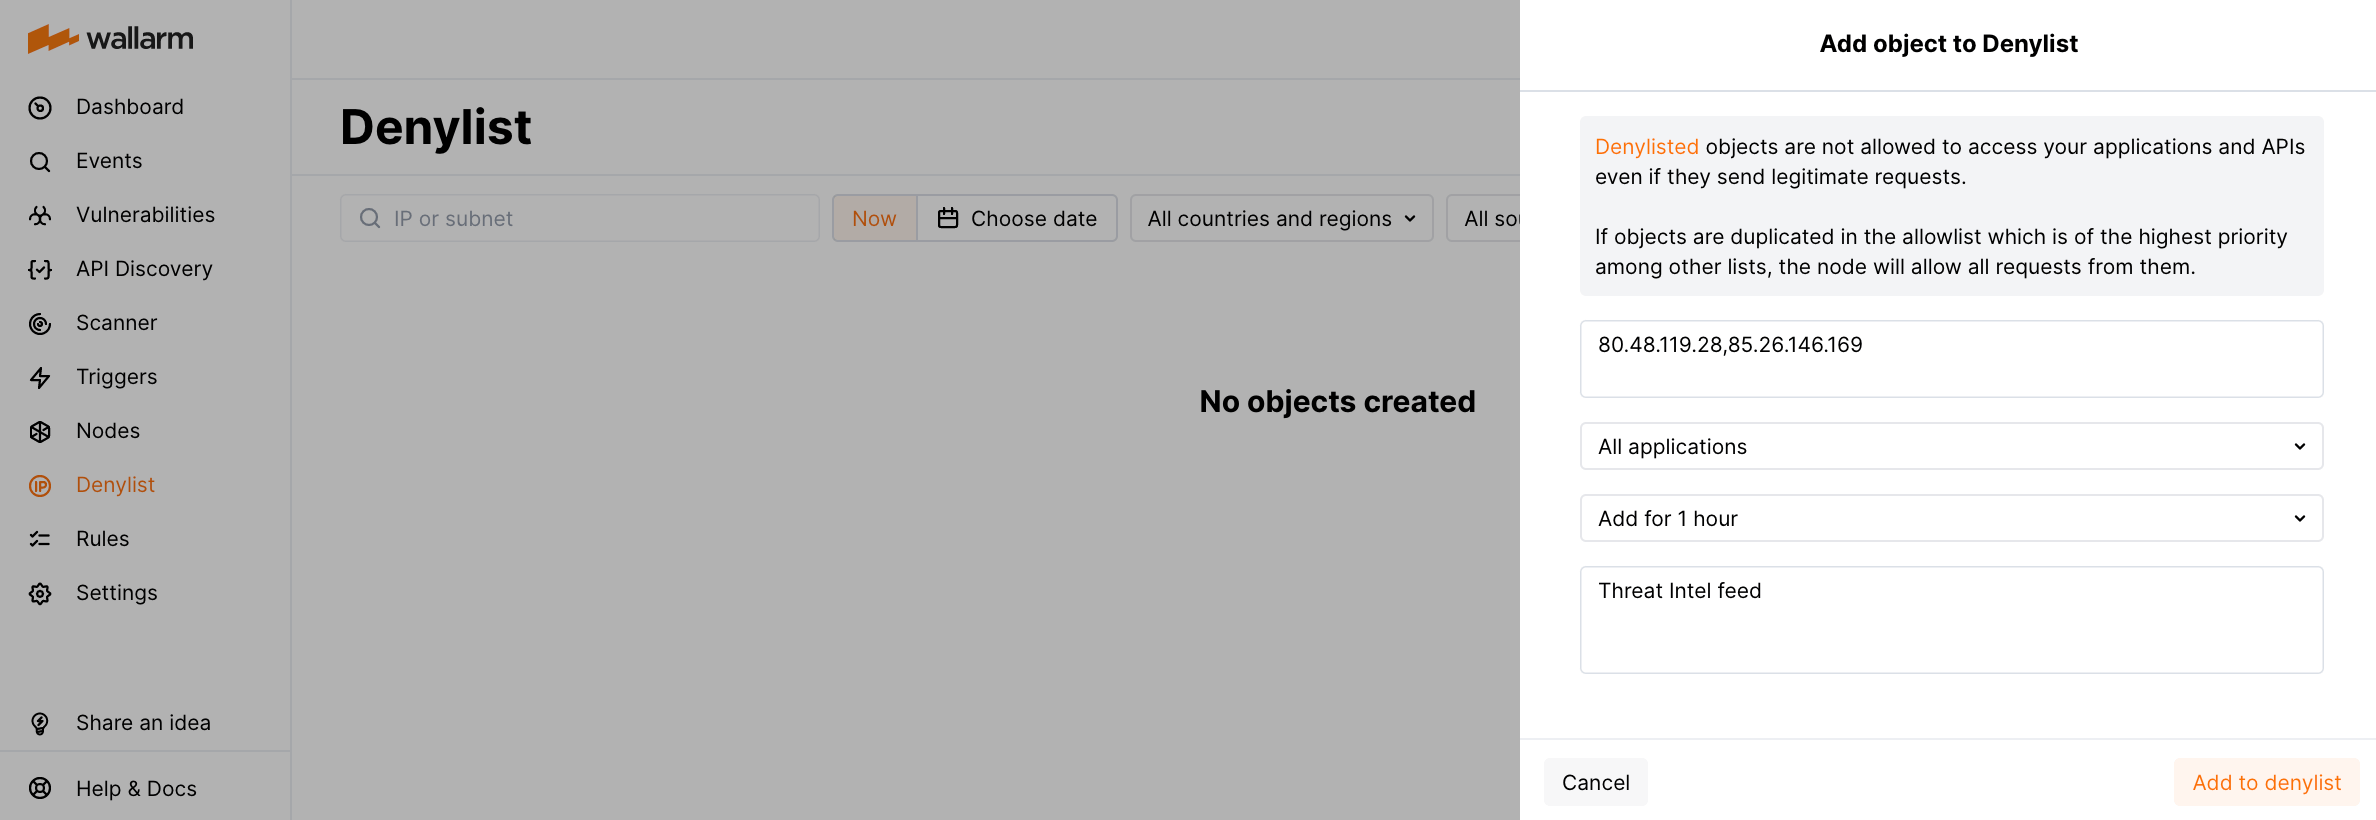Image resolution: width=2376 pixels, height=820 pixels.
Task: Expand All countries and regions dropdown
Action: pyautogui.click(x=1281, y=218)
